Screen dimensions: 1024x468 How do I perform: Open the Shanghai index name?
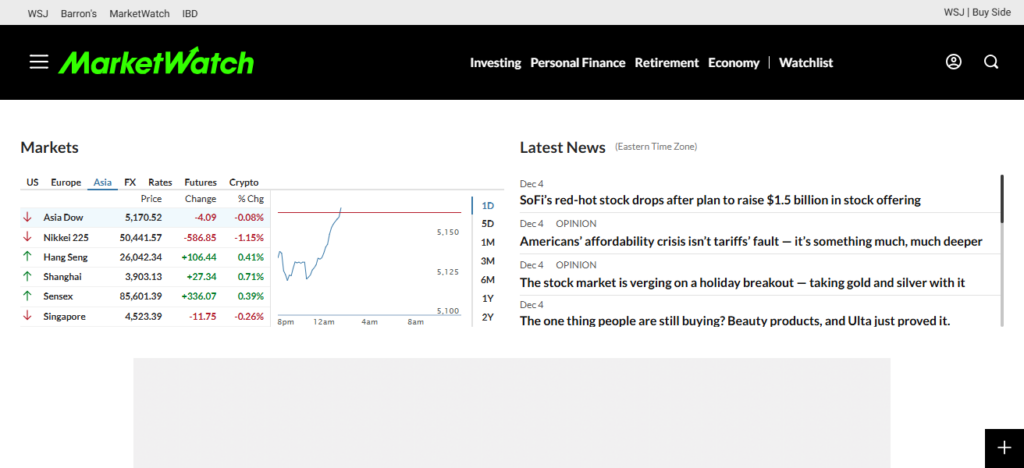coord(63,277)
